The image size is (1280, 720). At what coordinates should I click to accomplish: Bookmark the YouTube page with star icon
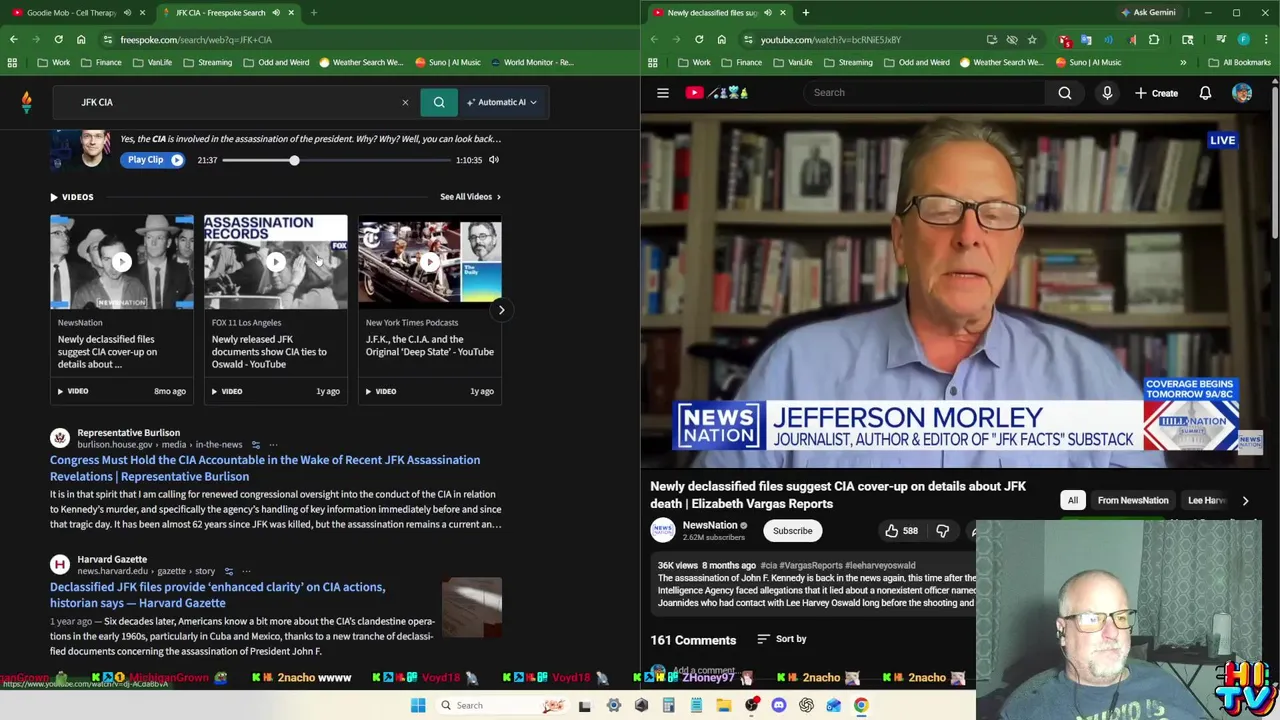coord(1032,40)
